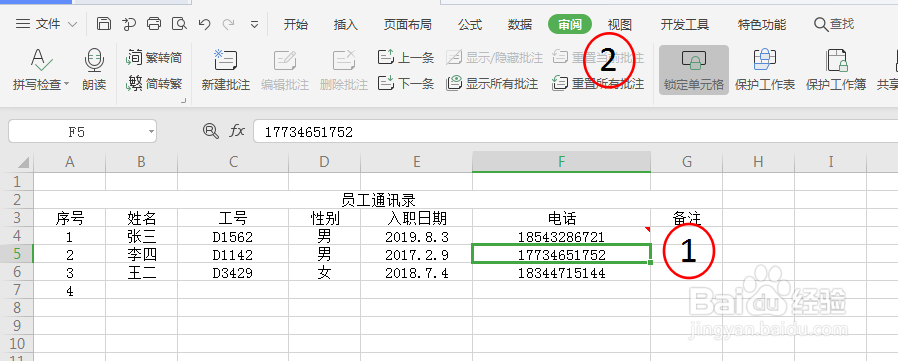The image size is (898, 361).
Task: Click the Print icon in quick toolbar
Action: [x=154, y=24]
